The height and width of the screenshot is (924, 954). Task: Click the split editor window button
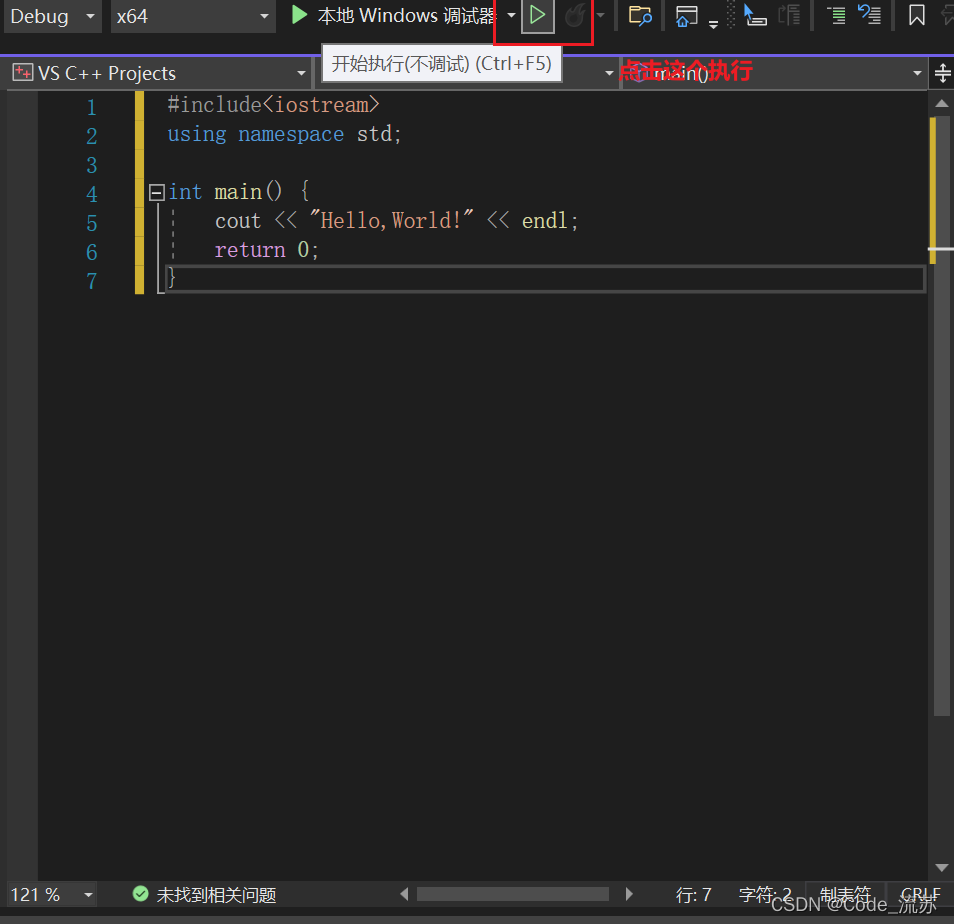pos(942,73)
